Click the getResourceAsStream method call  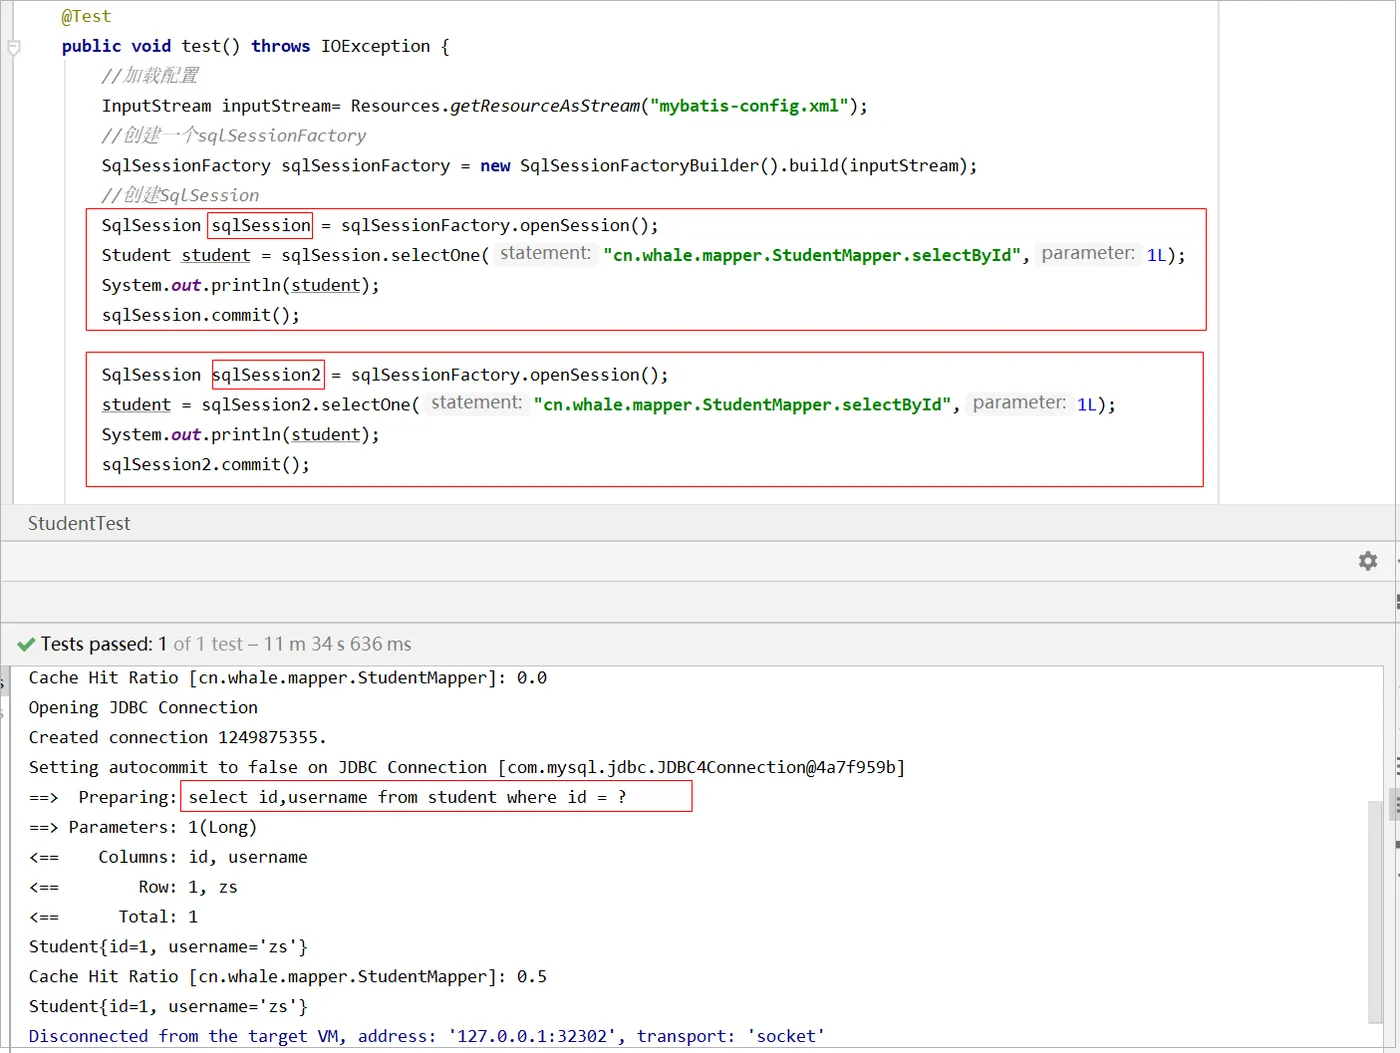(545, 106)
